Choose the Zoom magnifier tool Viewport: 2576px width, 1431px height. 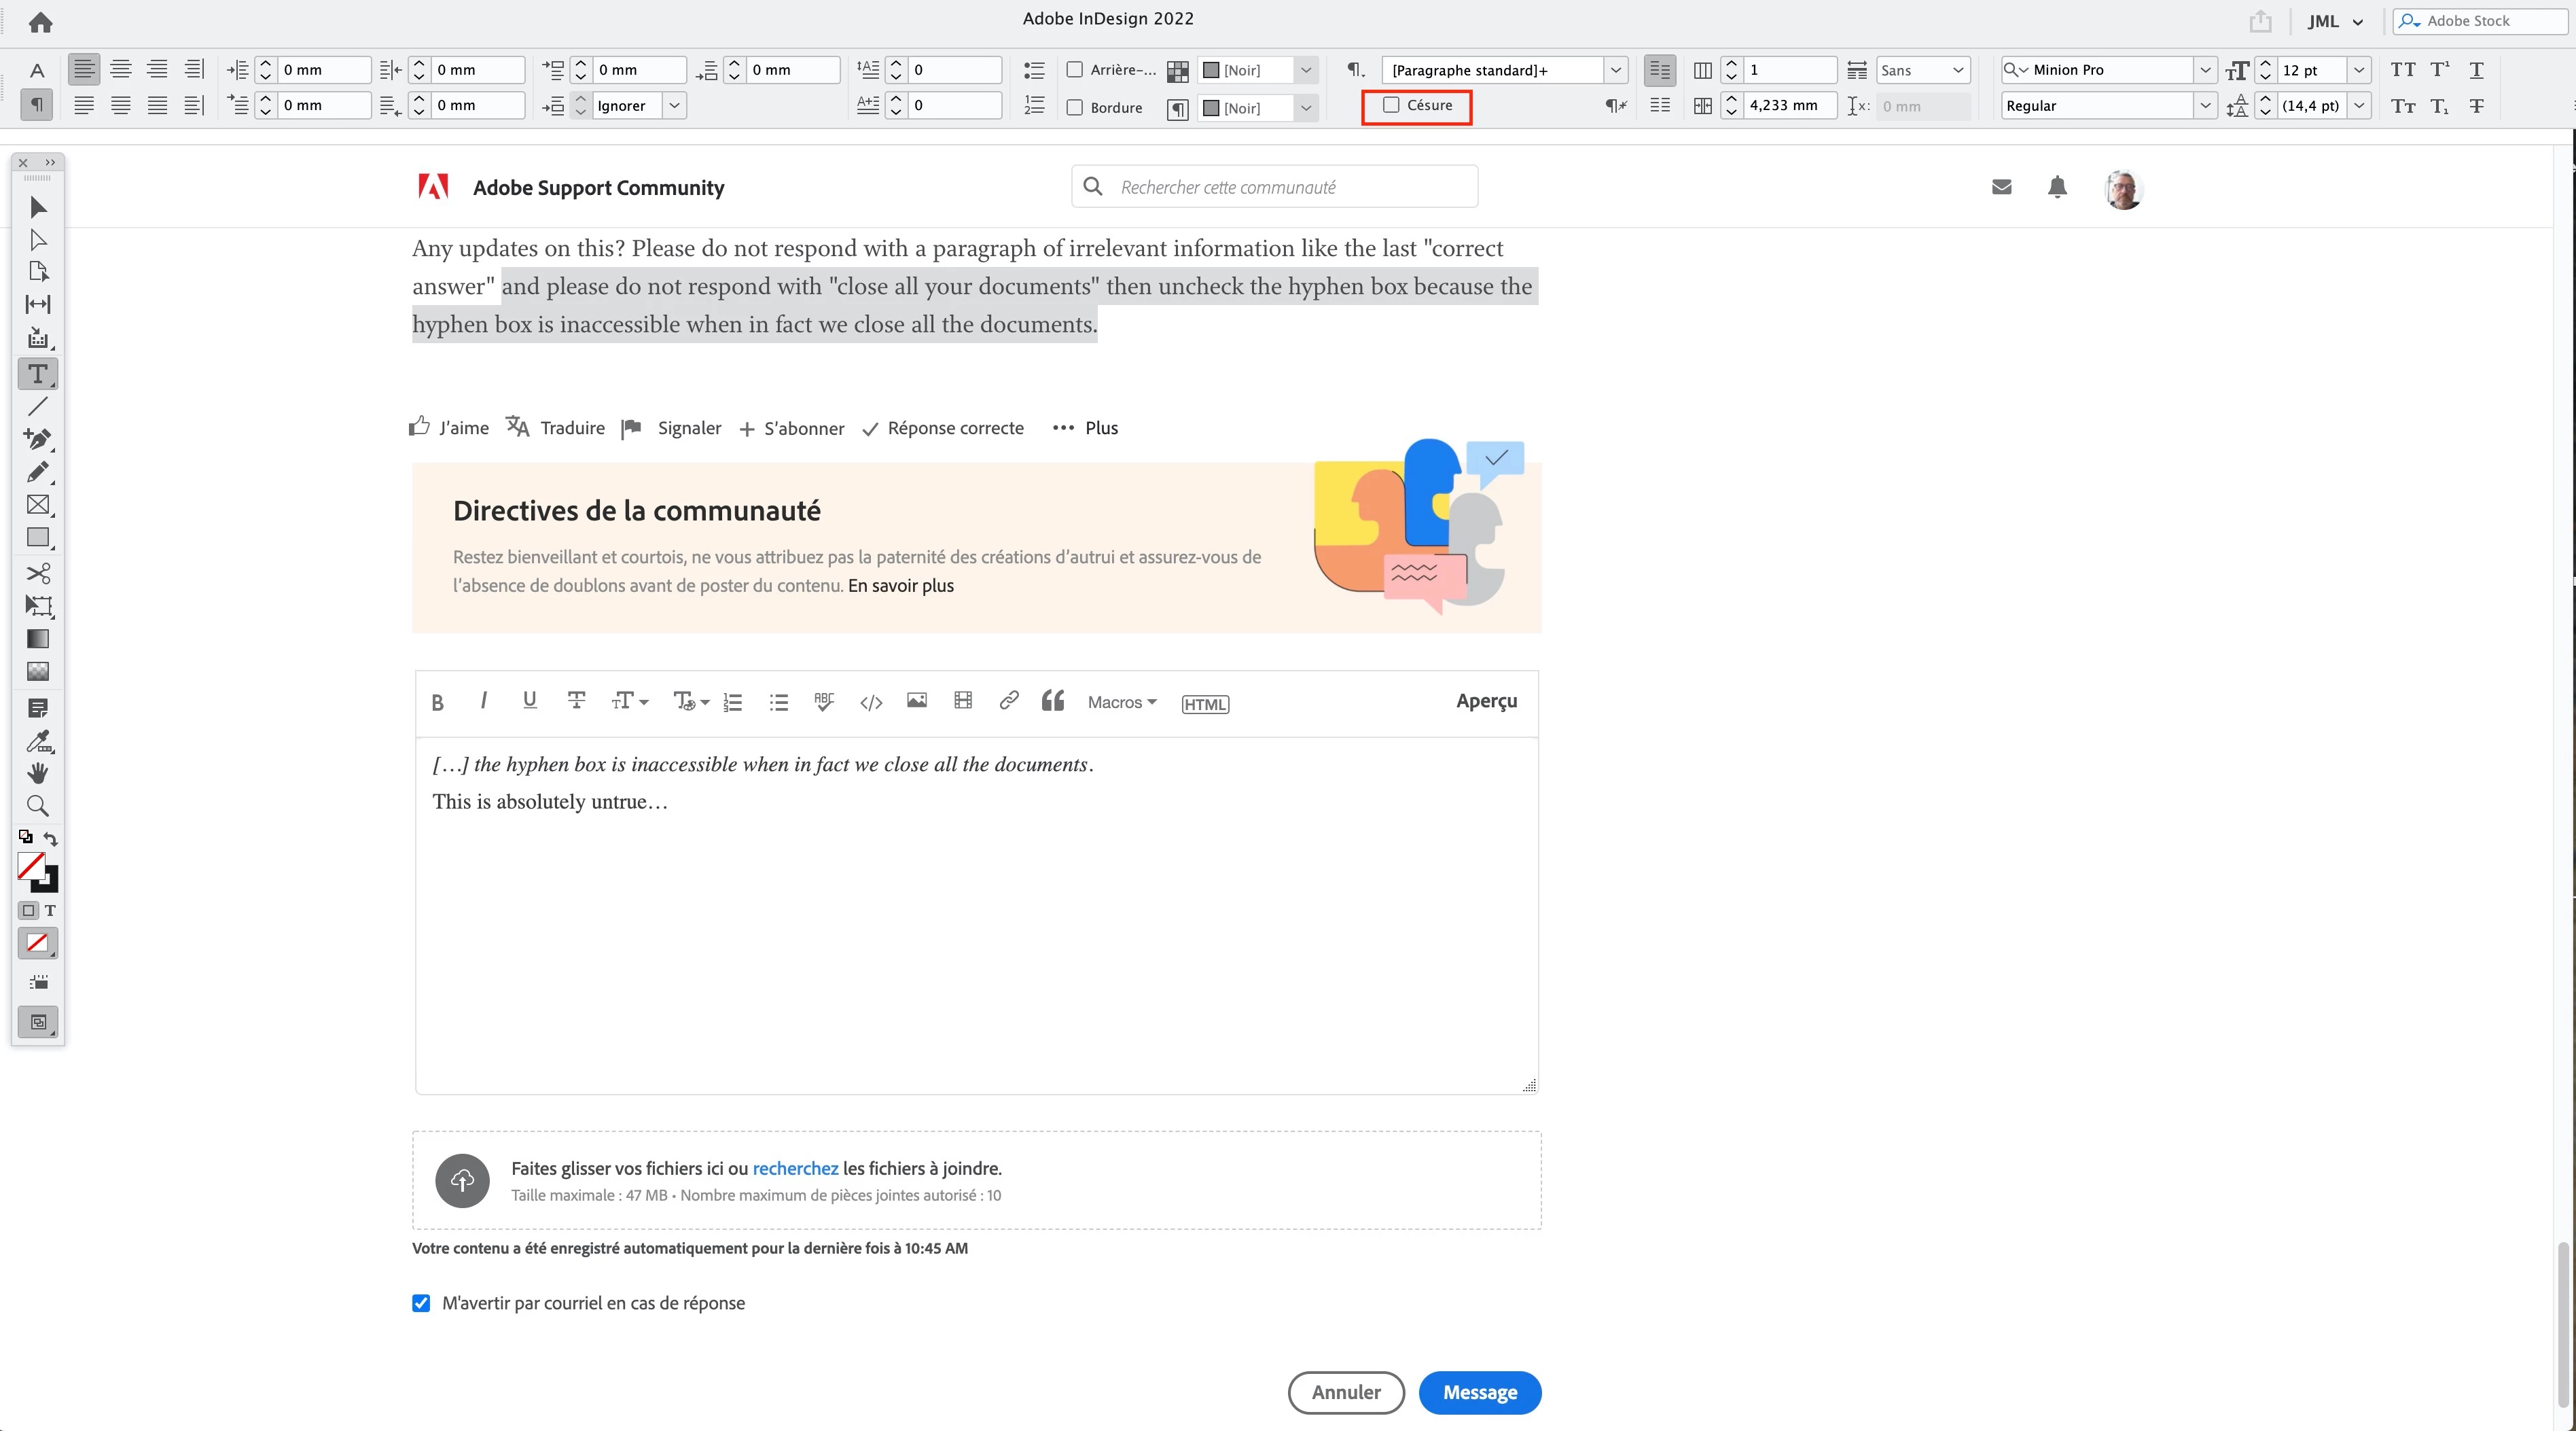click(38, 806)
